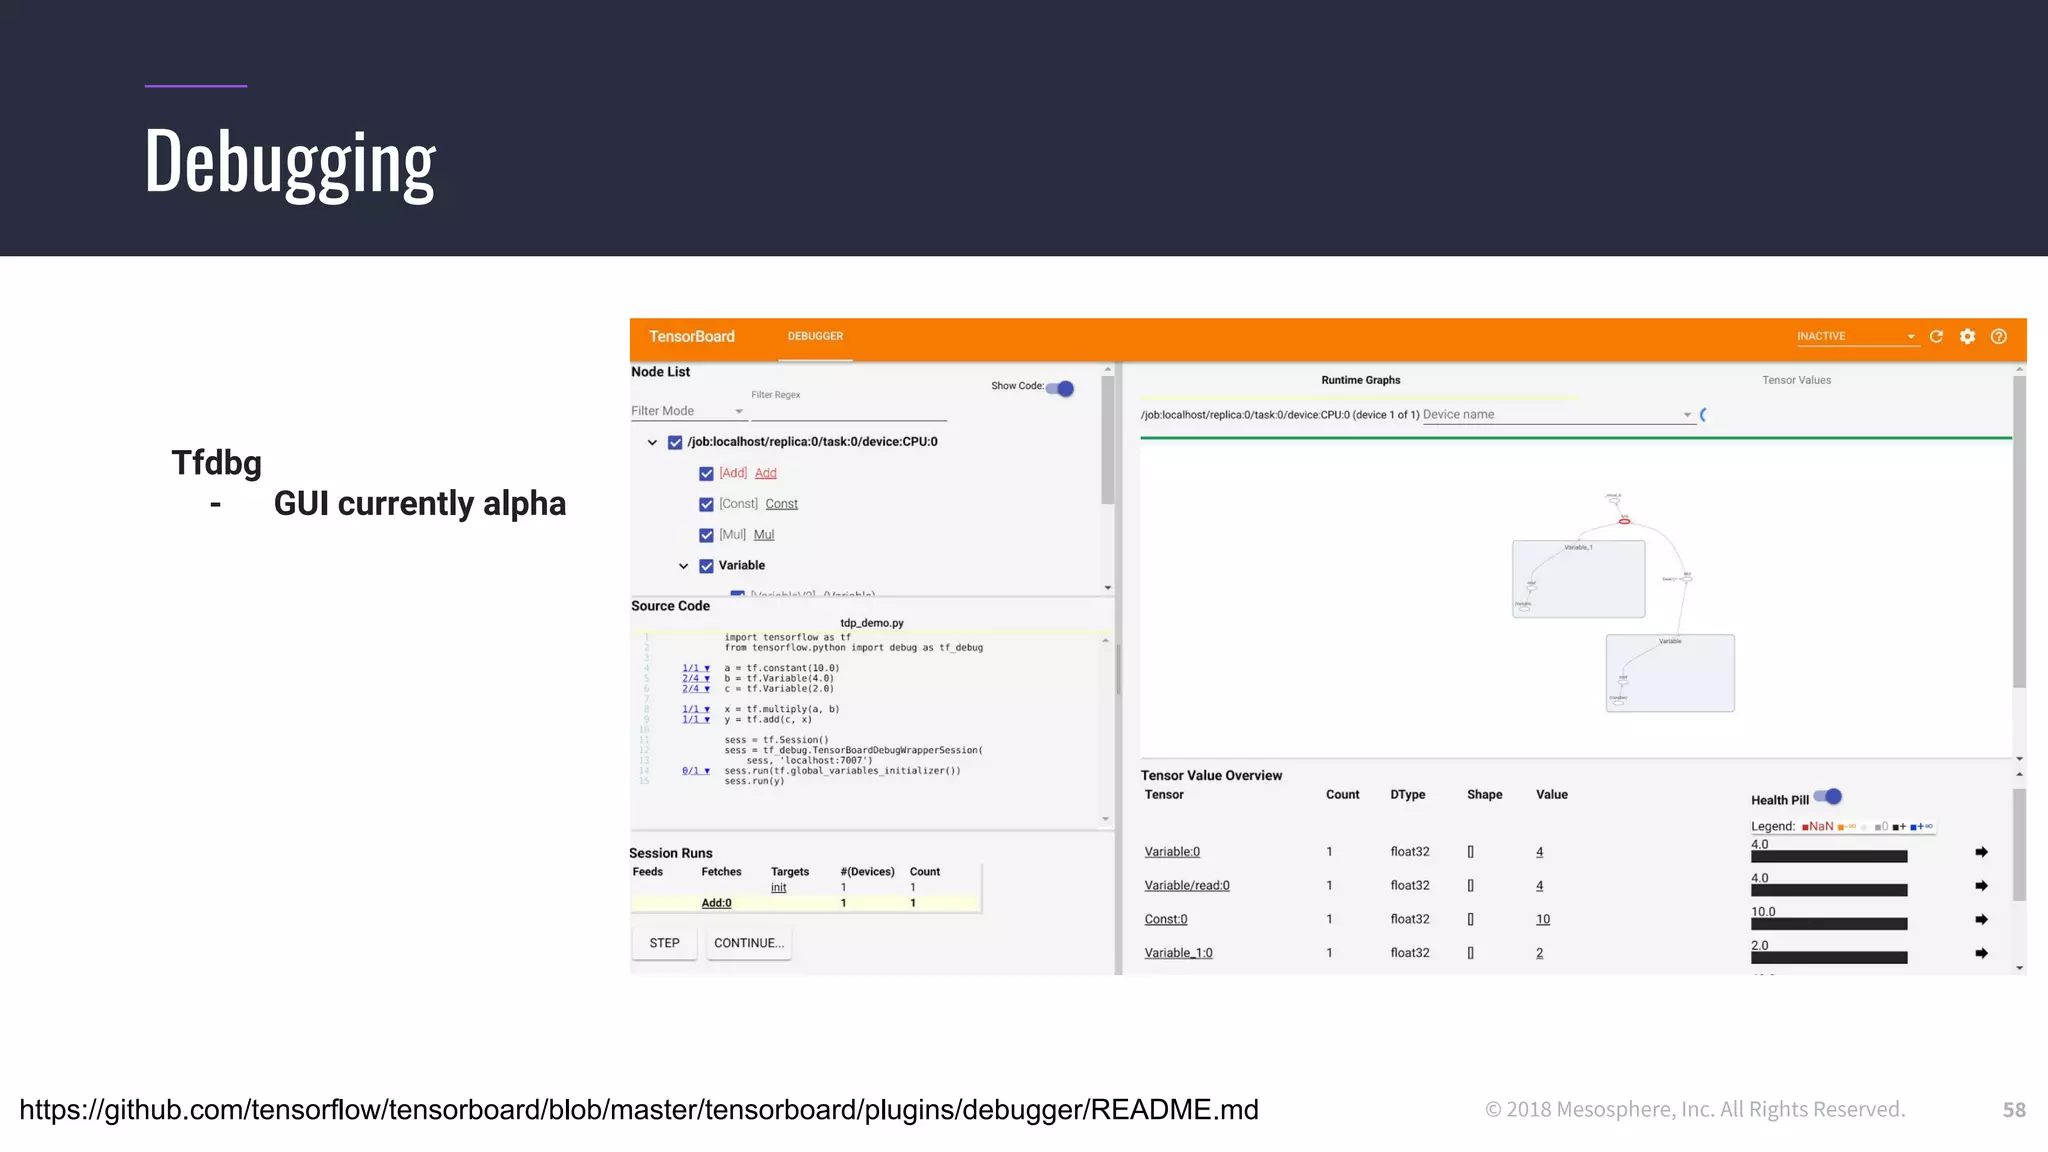
Task: Click the Variable subgraph box in the graph
Action: tap(1670, 673)
